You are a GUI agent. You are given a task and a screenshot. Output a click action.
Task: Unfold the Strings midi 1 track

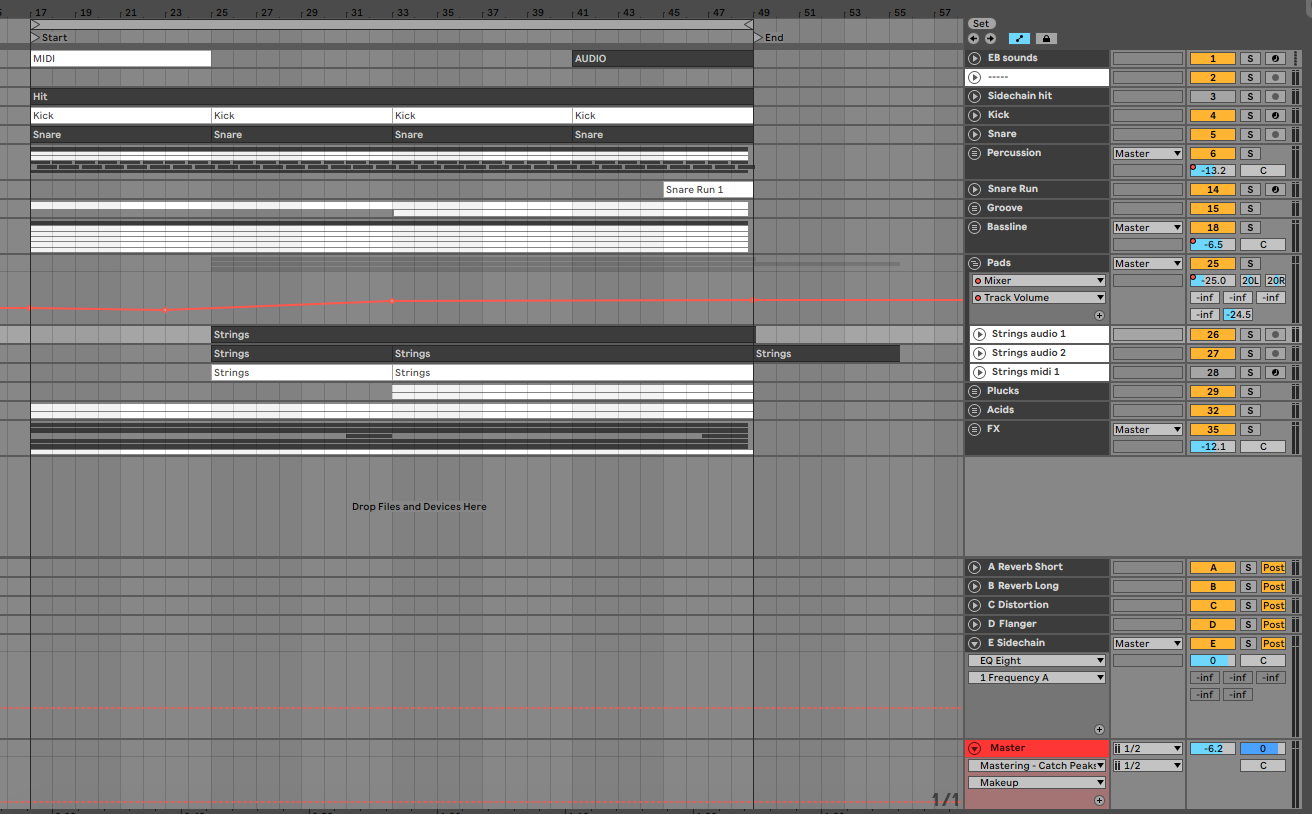tap(979, 372)
